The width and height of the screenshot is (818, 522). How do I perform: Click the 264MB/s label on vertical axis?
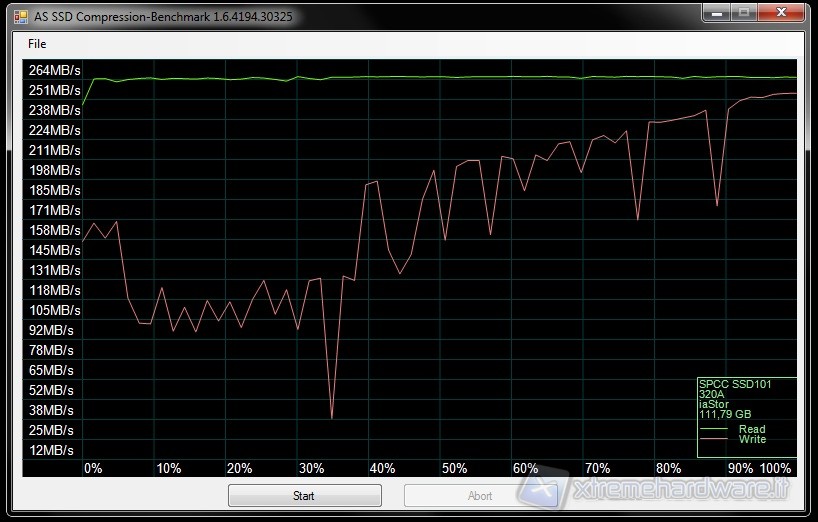point(55,70)
